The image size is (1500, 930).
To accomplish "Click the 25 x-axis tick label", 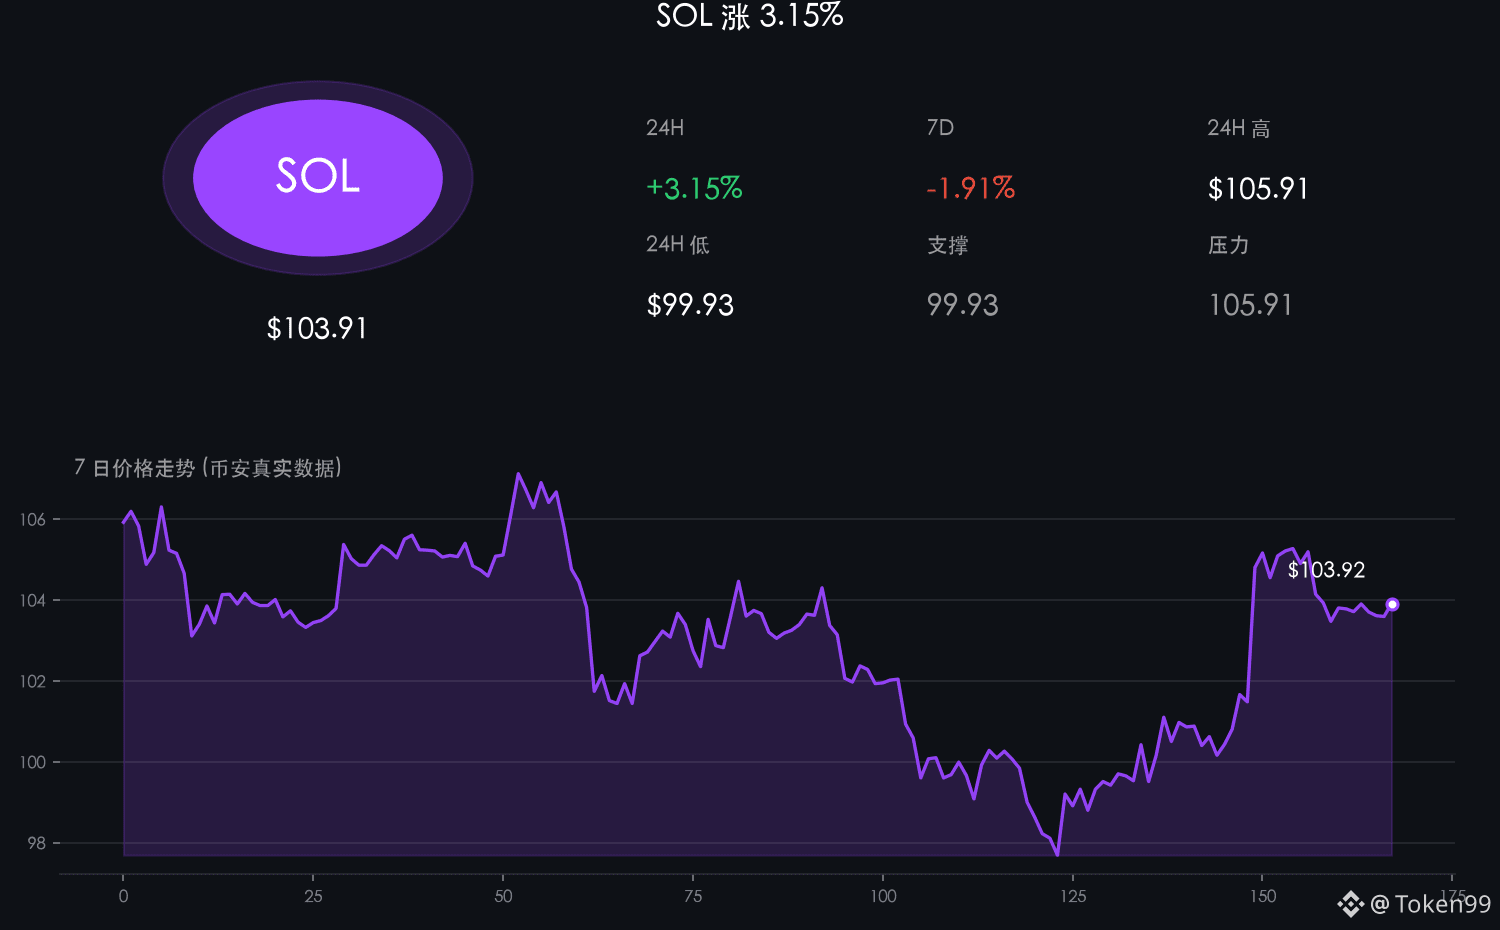I will 313,896.
